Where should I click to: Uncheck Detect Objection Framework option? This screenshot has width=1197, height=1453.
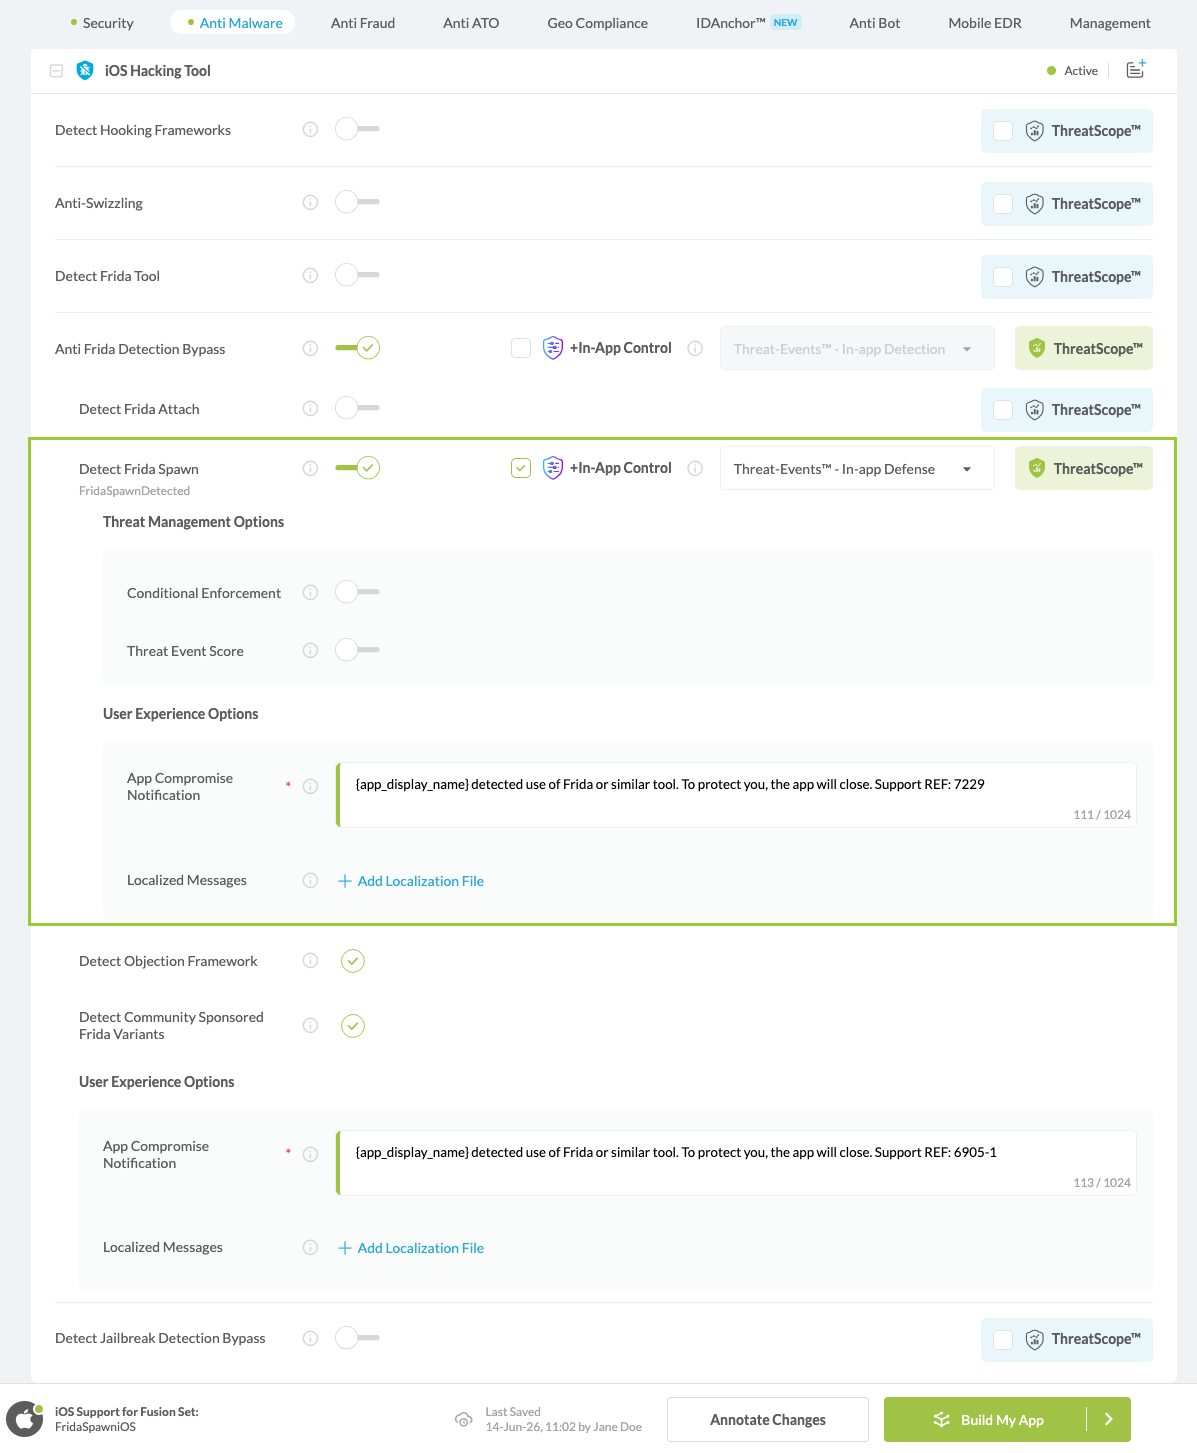pyautogui.click(x=353, y=961)
